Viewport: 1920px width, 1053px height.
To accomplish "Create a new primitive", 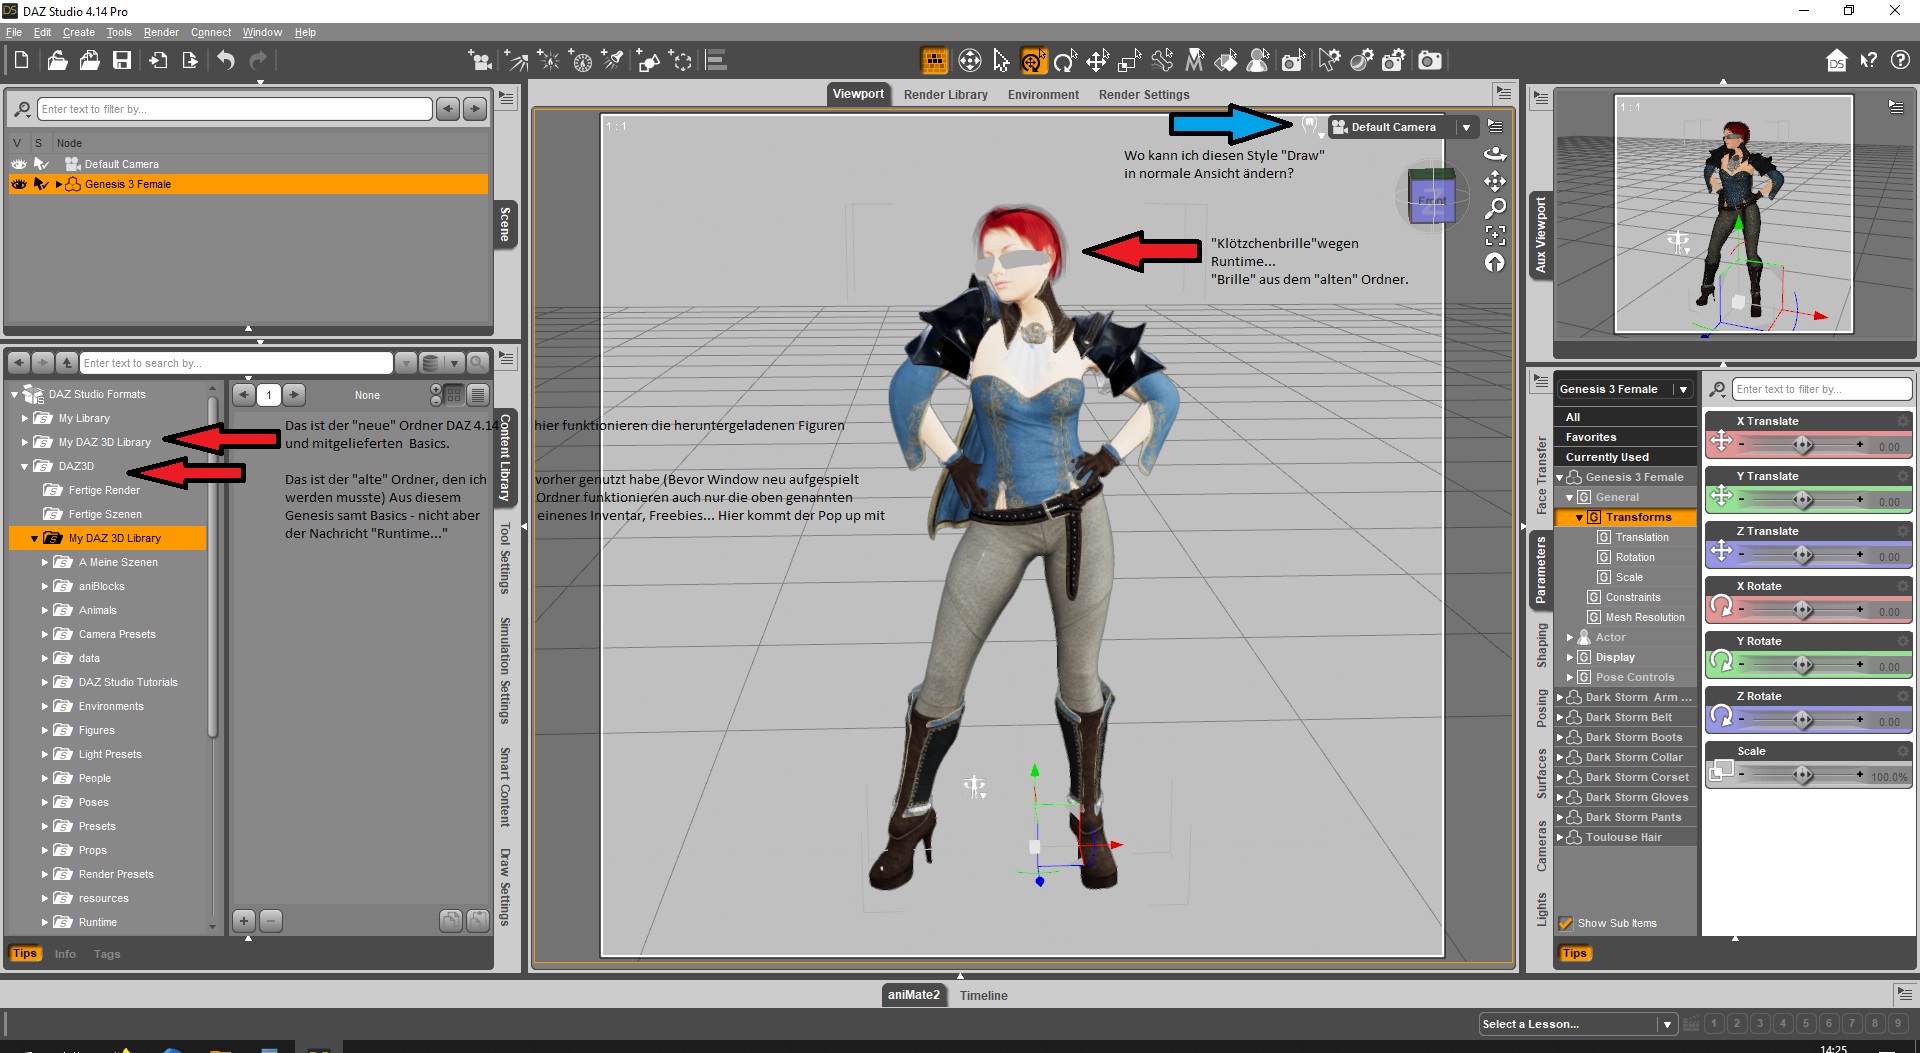I will [648, 61].
